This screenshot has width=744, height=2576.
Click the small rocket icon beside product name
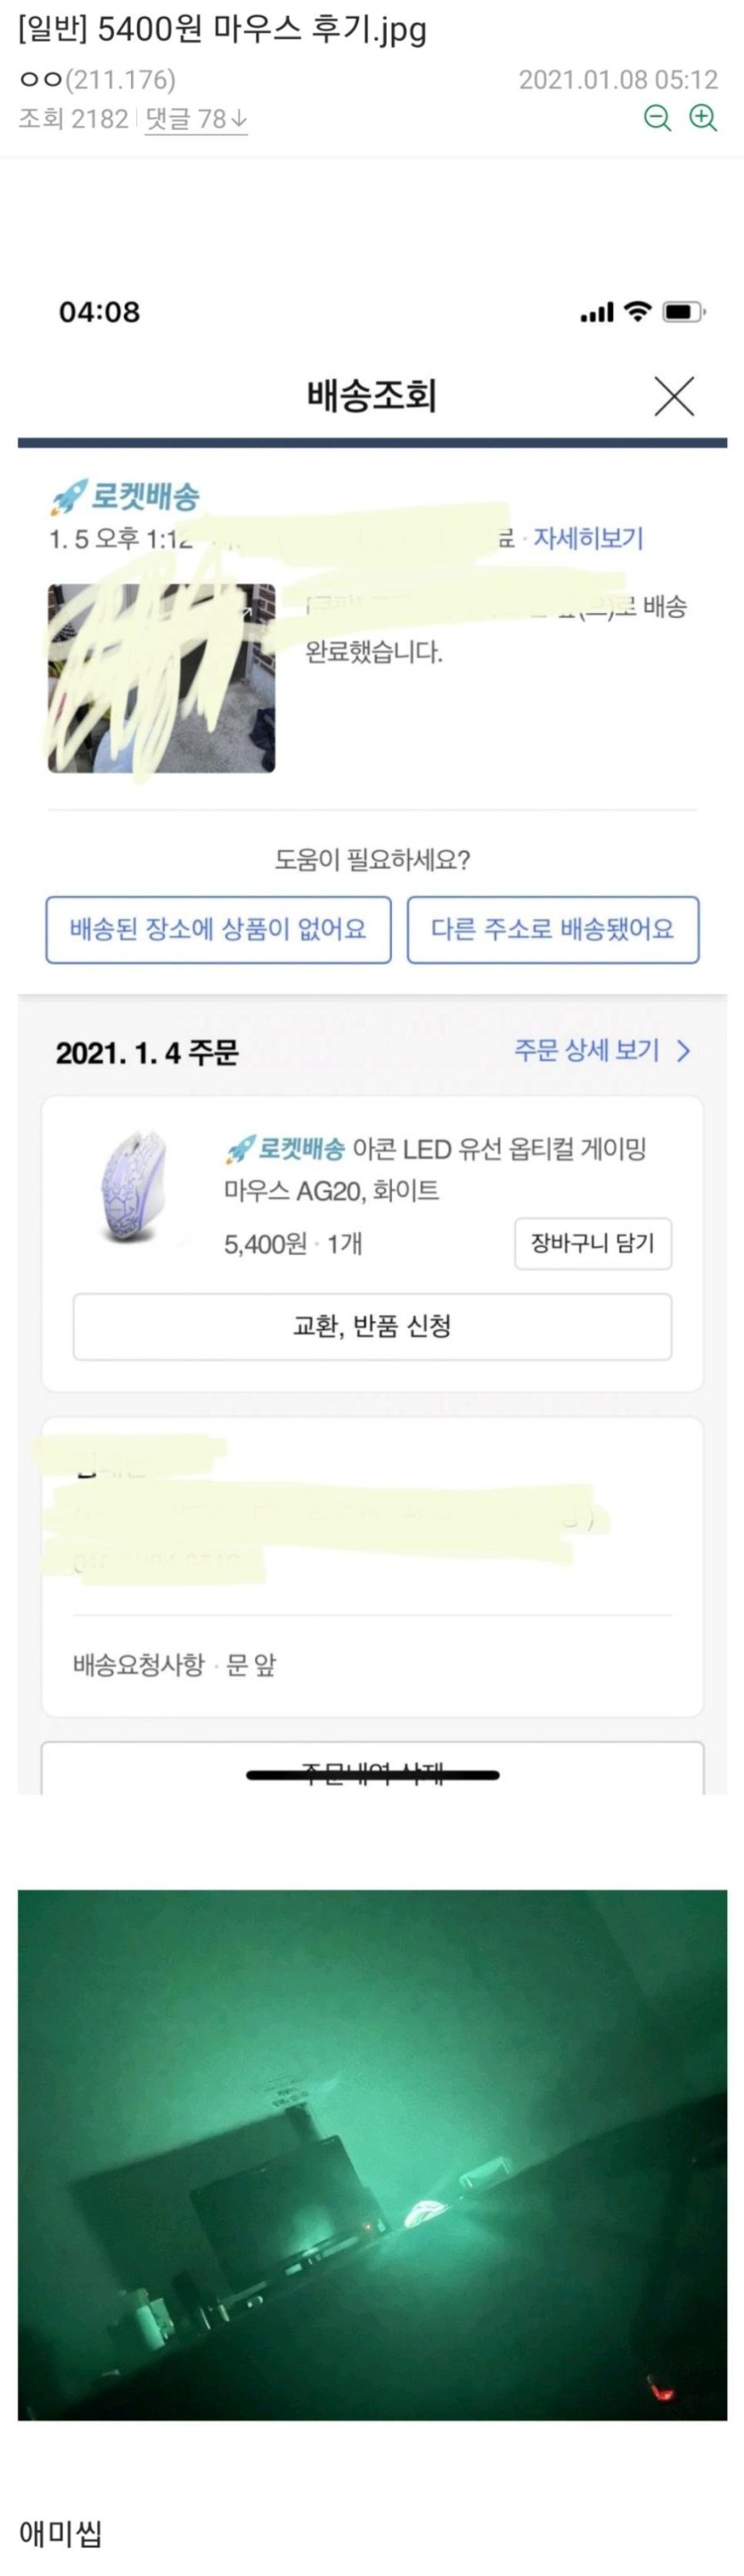239,1149
